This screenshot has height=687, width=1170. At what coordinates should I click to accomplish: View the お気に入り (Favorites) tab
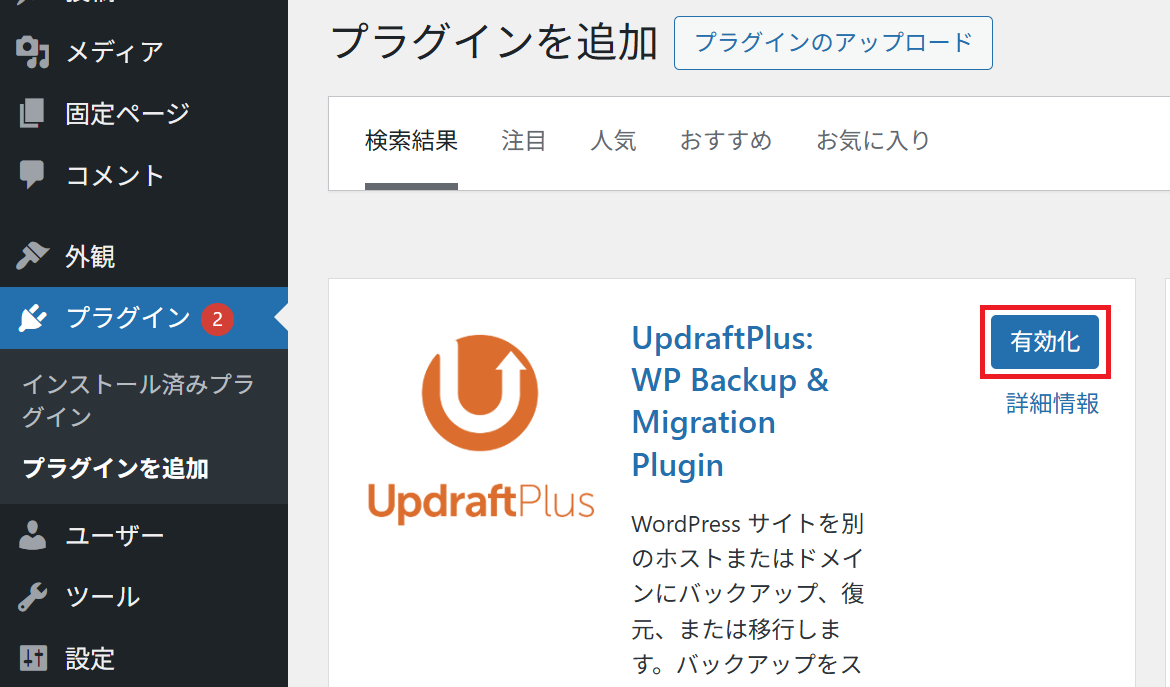(873, 141)
